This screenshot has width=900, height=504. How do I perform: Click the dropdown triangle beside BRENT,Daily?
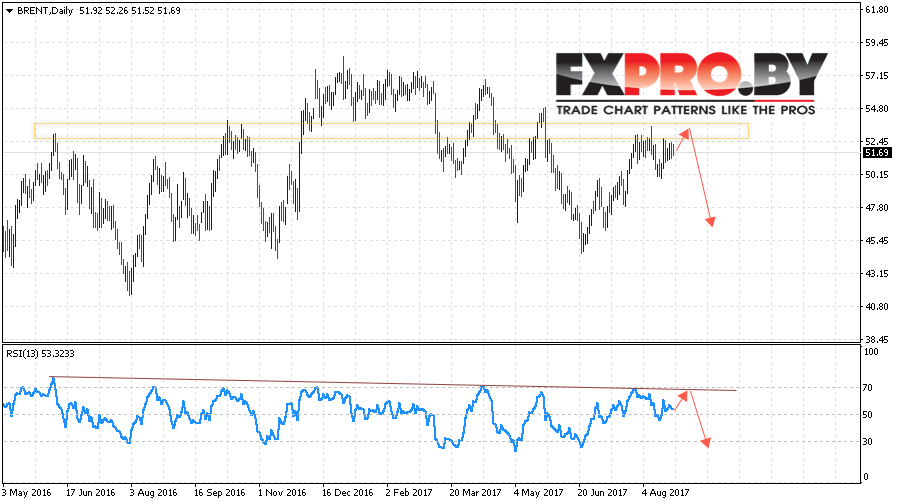tap(9, 10)
